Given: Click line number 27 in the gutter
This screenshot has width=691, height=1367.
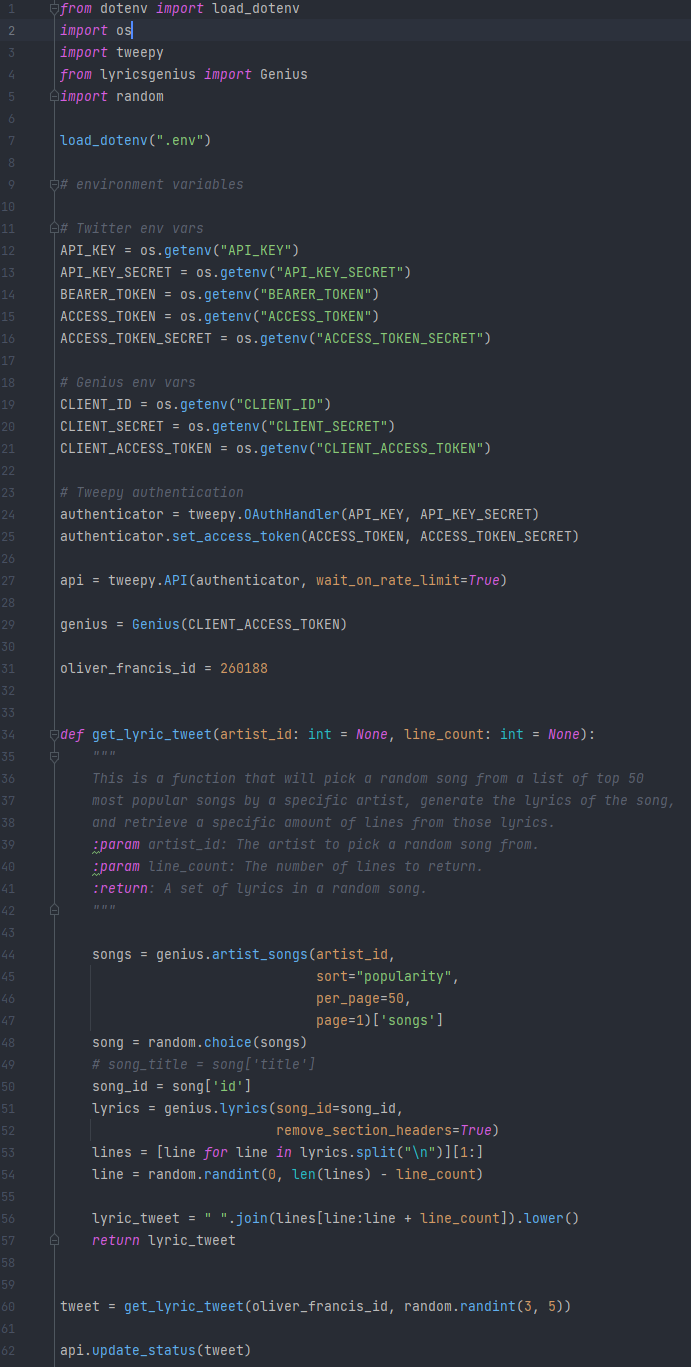Looking at the screenshot, I should 9,581.
